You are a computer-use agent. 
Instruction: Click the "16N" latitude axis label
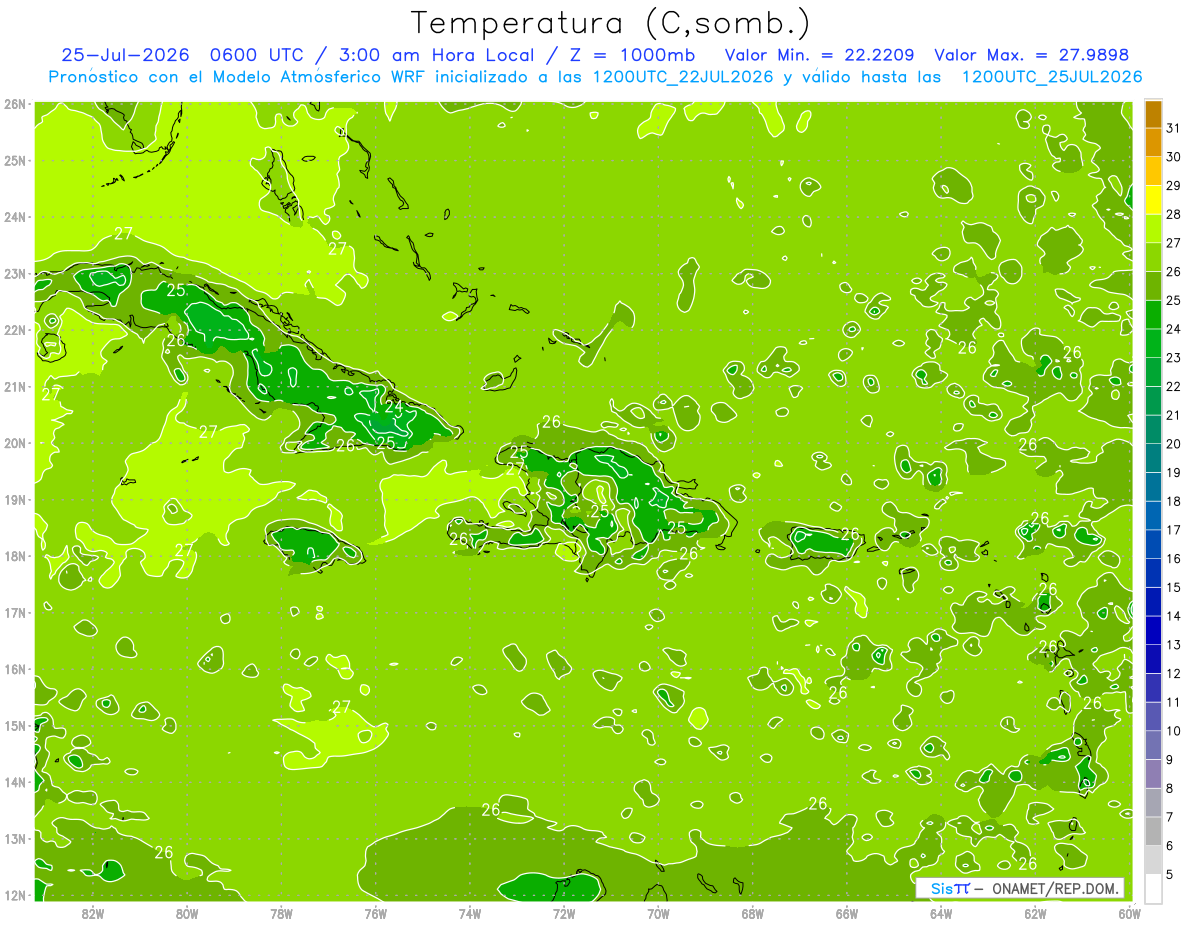[x=14, y=669]
